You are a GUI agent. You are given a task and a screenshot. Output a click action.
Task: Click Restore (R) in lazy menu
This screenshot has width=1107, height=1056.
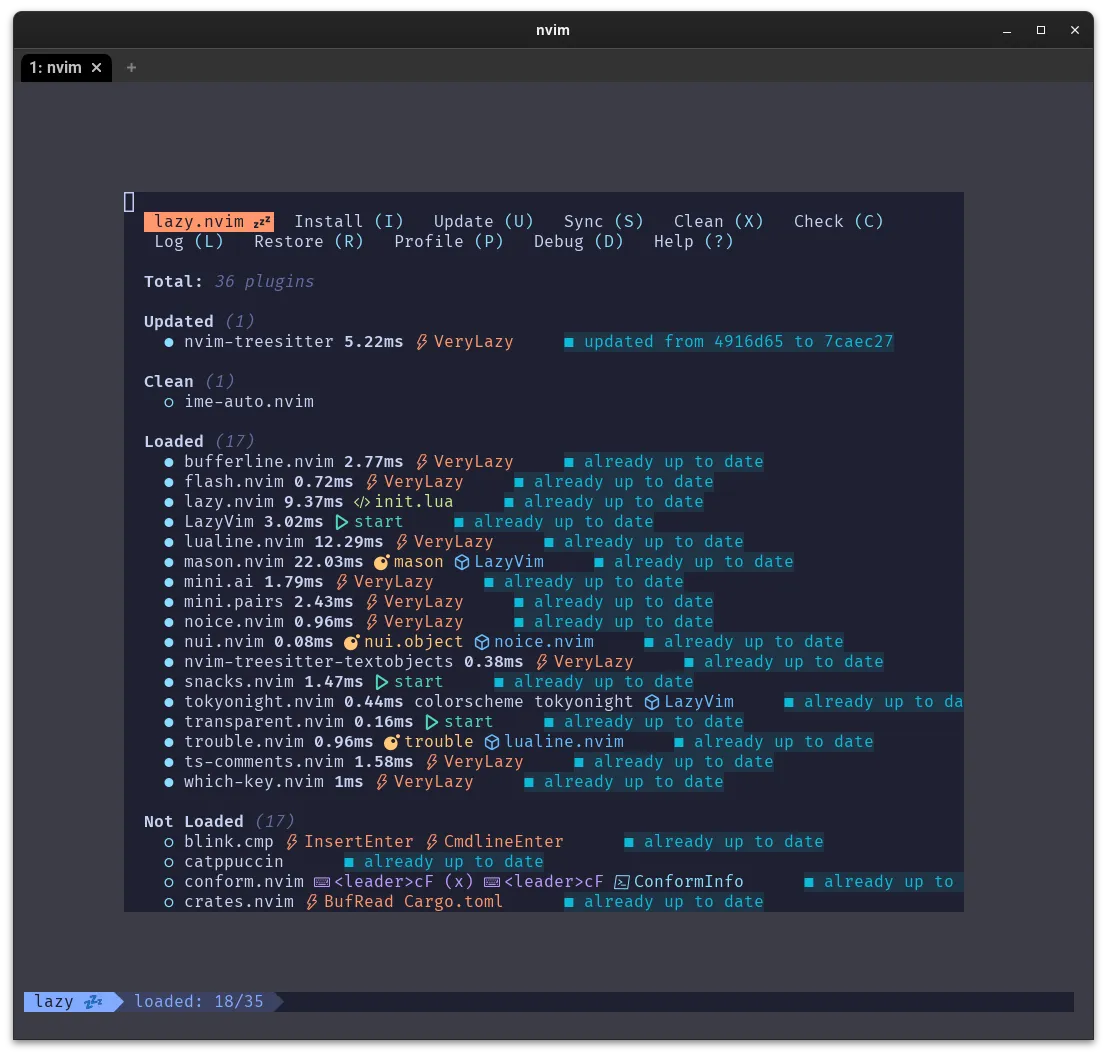[x=309, y=241]
